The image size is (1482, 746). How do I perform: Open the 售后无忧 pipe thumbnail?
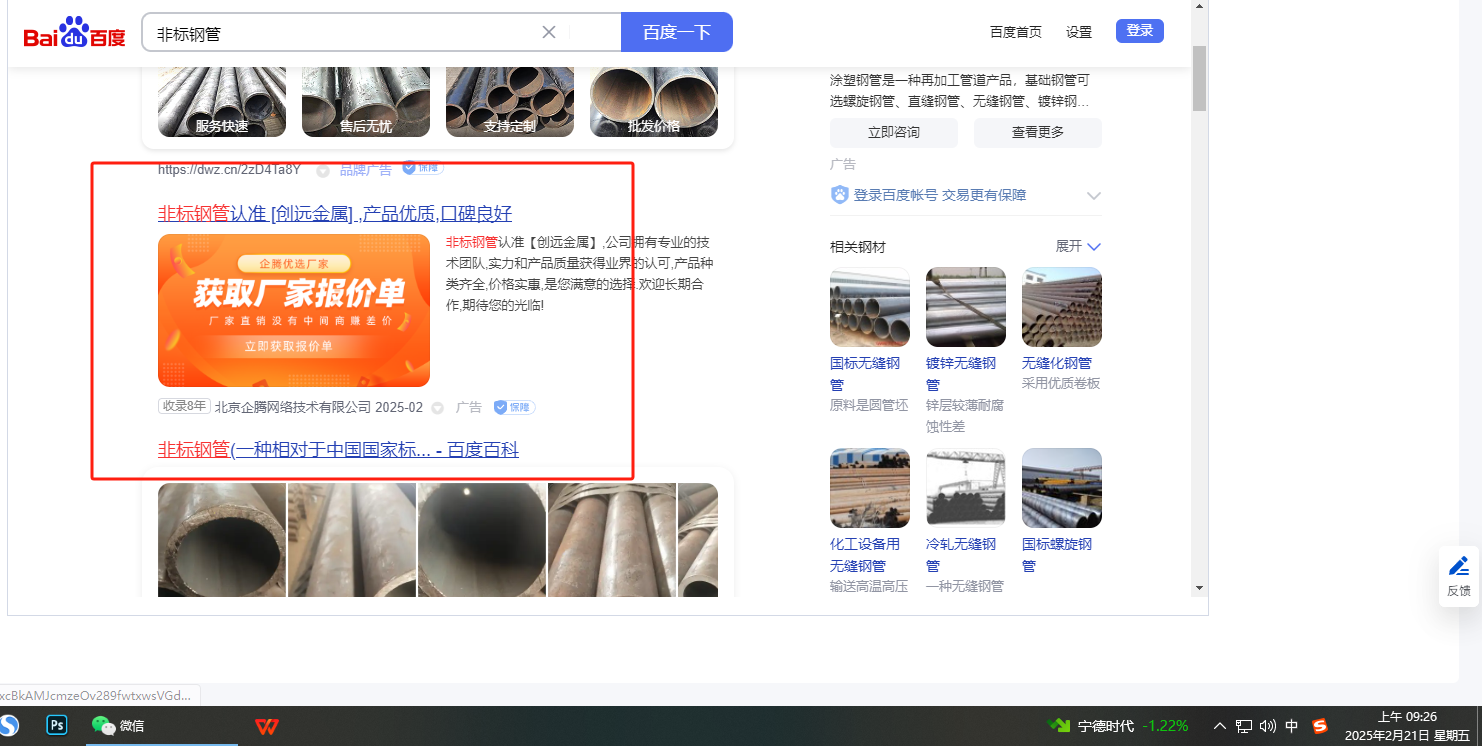pos(366,102)
